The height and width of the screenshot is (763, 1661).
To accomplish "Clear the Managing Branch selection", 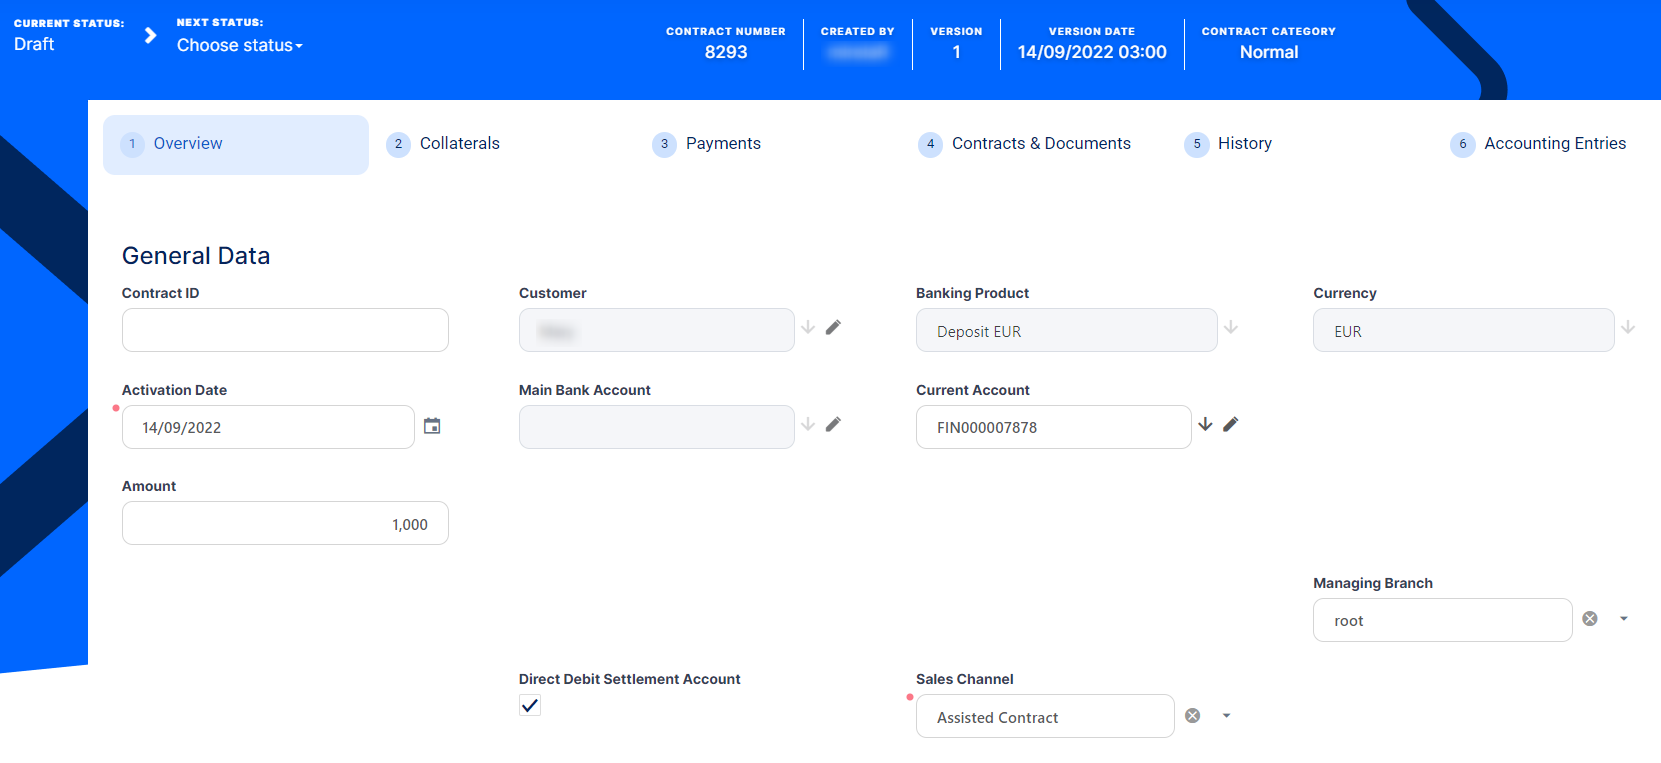I will 1590,619.
